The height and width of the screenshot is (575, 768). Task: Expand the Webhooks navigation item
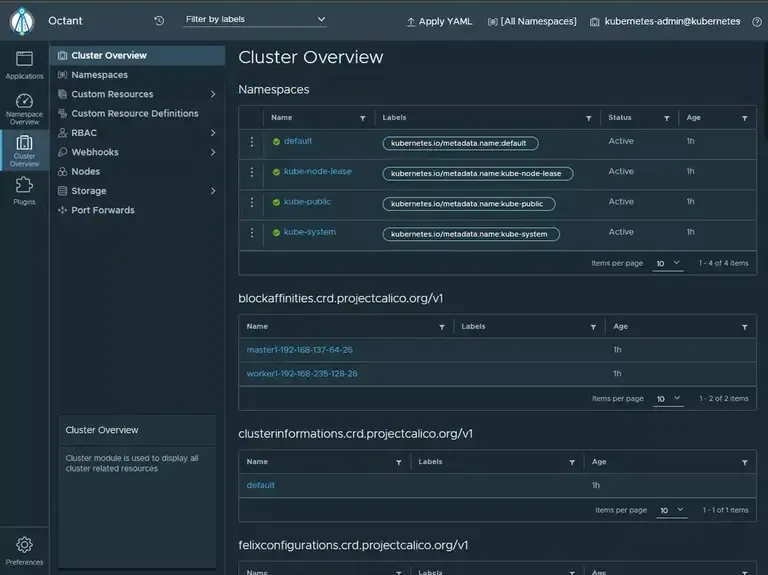click(x=213, y=152)
